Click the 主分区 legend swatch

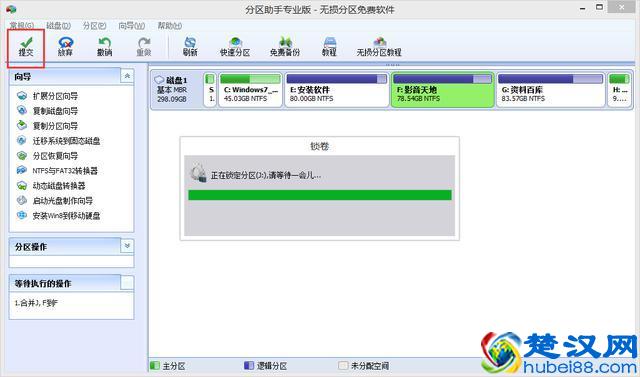pos(155,365)
